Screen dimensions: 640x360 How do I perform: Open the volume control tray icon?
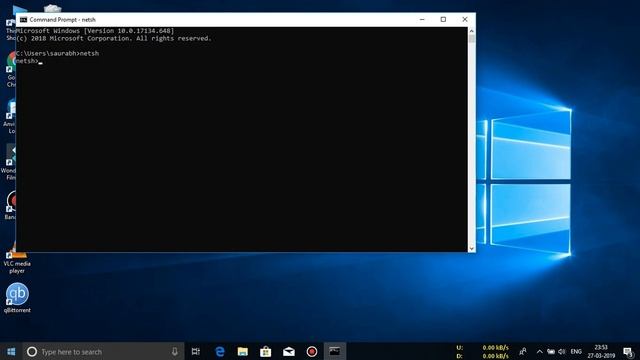562,351
